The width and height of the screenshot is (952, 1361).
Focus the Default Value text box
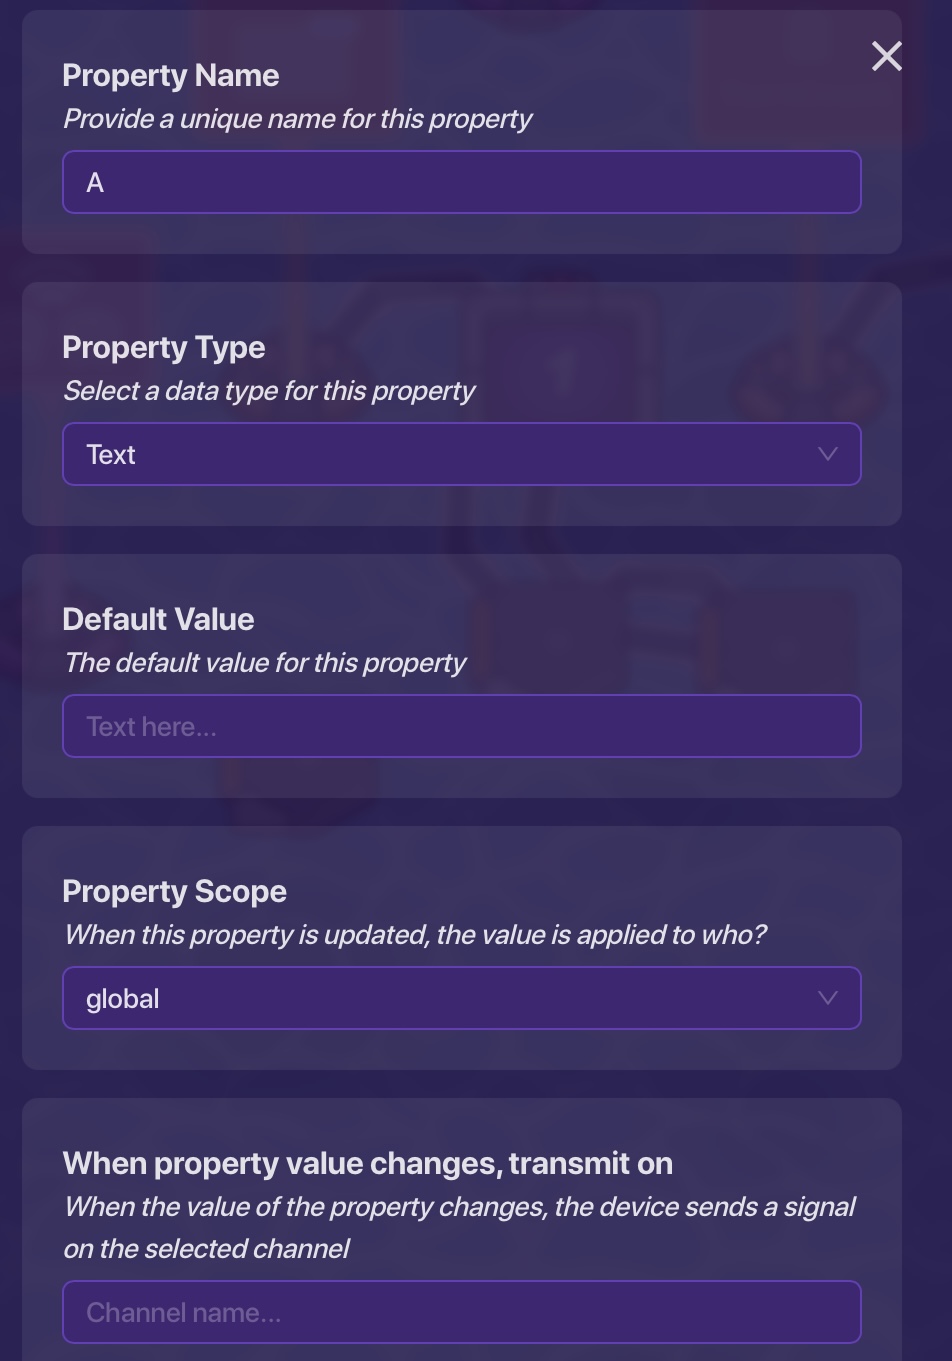[x=461, y=726]
